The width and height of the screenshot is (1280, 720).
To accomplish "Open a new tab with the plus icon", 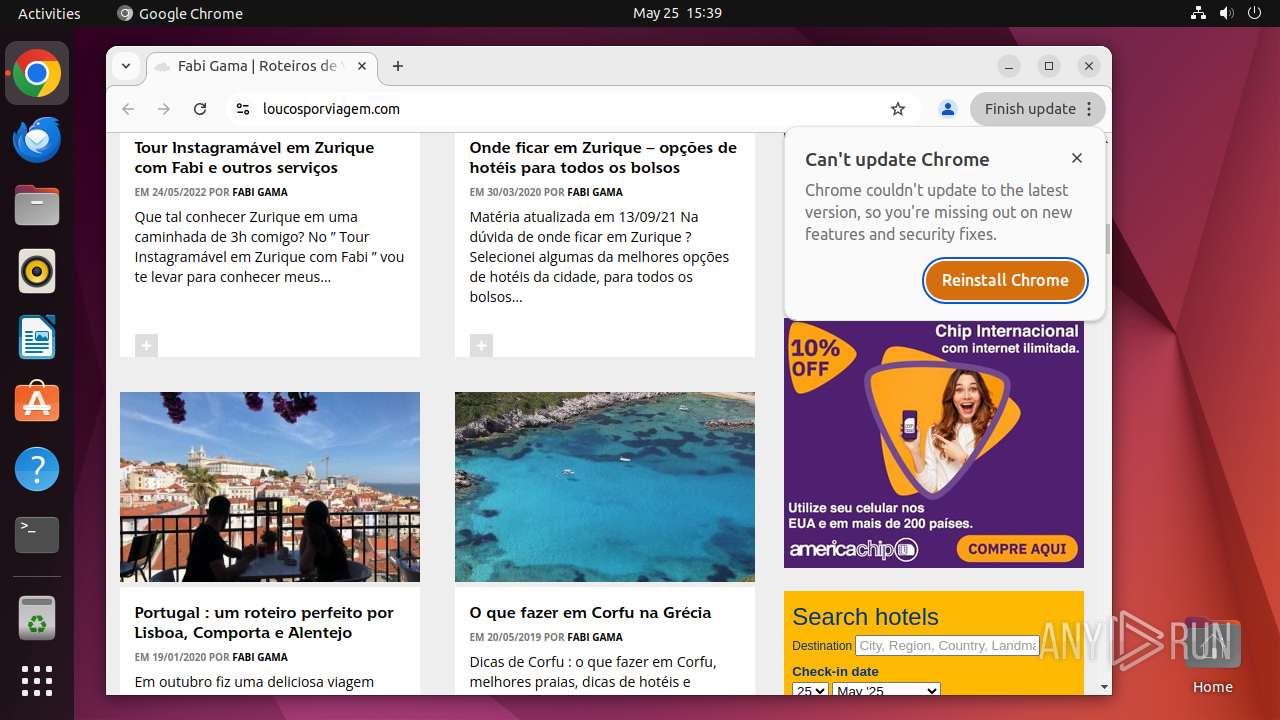I will 398,66.
